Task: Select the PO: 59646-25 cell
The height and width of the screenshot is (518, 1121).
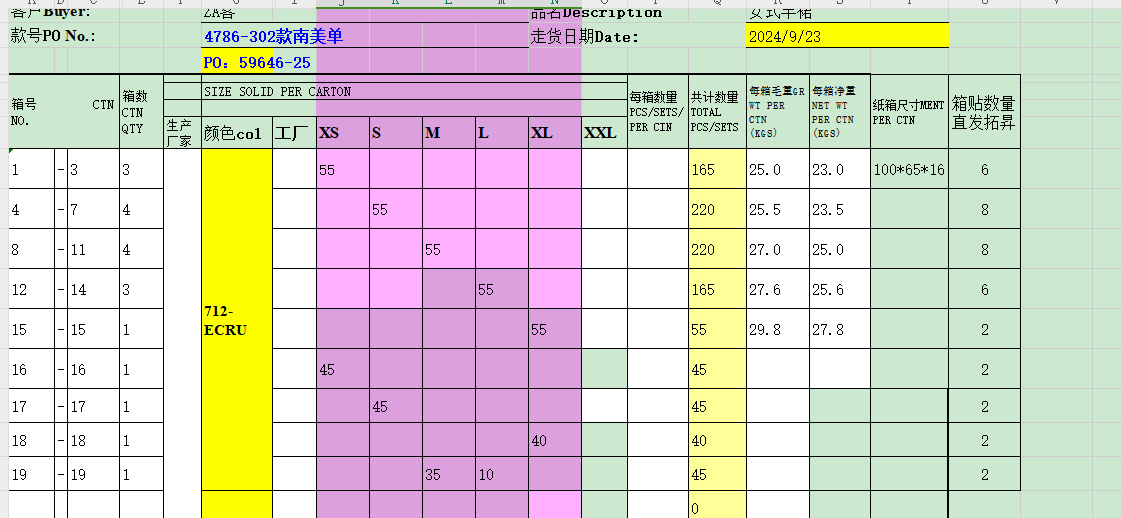Action: 257,63
